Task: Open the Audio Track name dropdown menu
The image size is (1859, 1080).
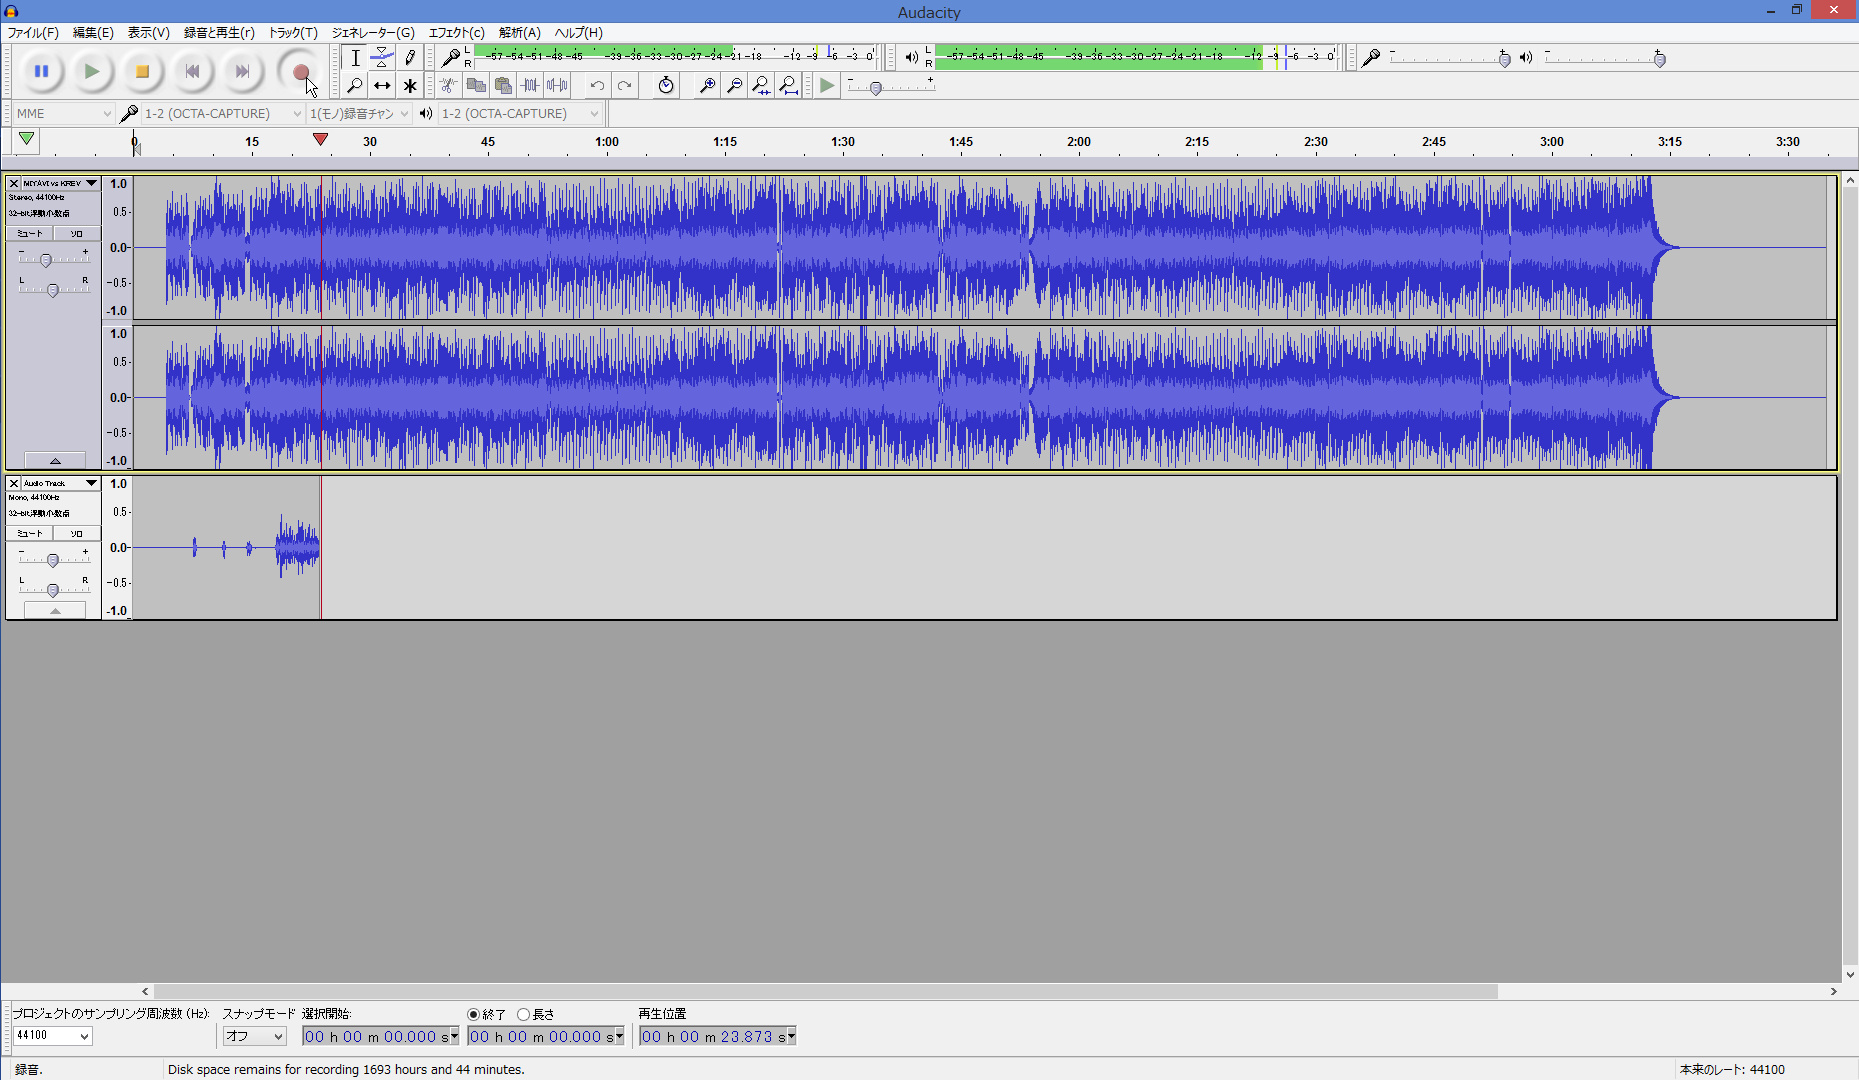Action: [61, 484]
